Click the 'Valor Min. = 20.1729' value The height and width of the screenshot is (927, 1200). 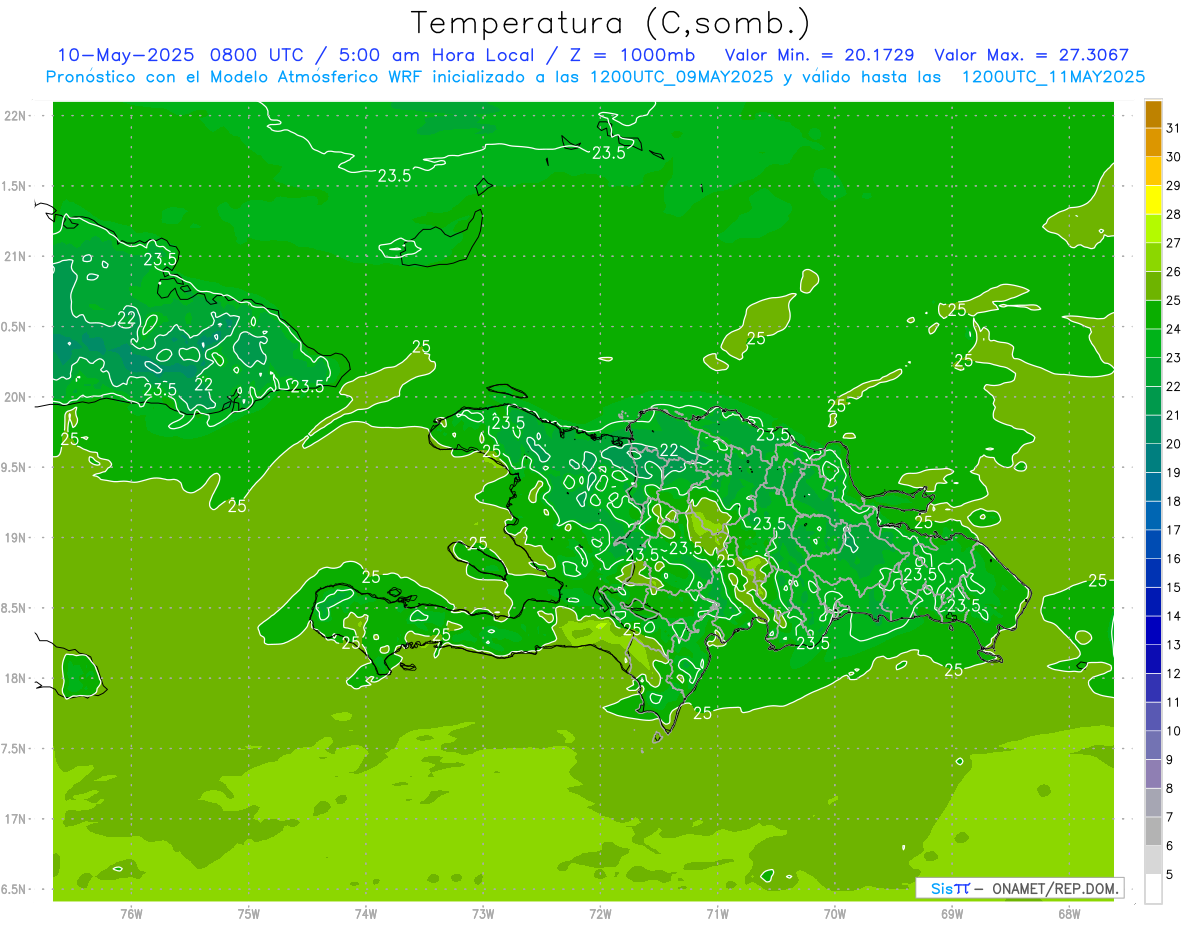point(819,55)
